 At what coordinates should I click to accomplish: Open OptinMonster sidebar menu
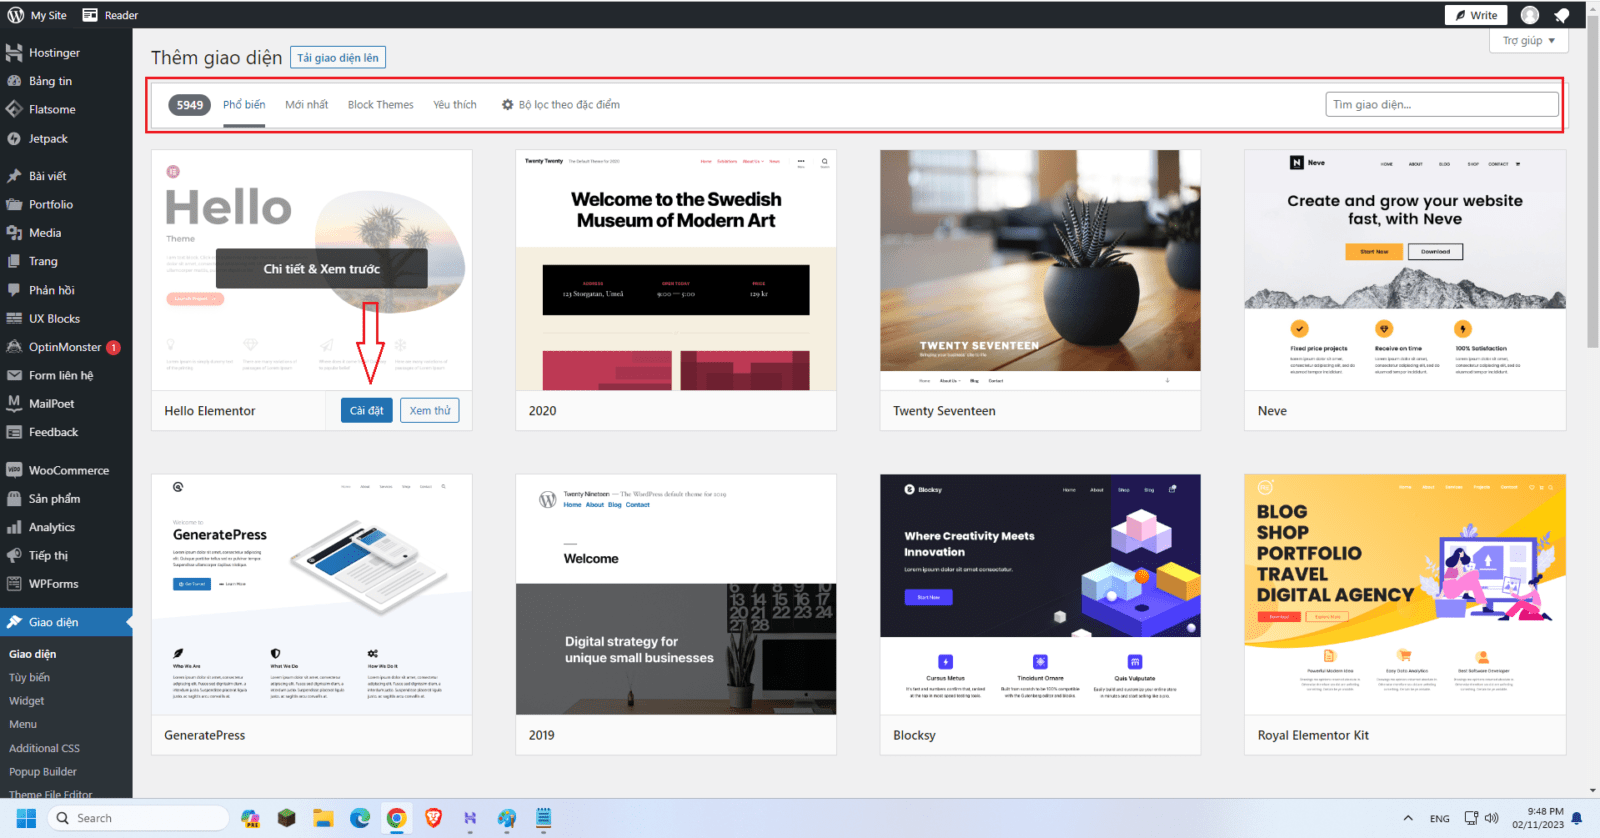pos(65,347)
